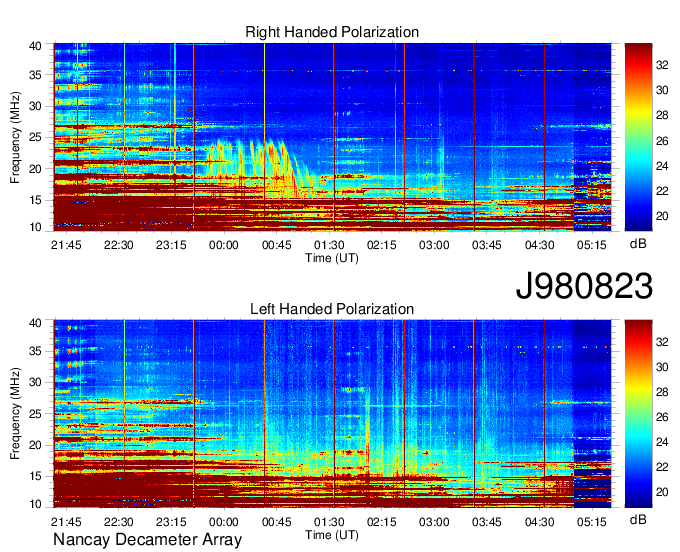This screenshot has height=552, width=680.
Task: Click the 01:30 time tick on left-handed plot
Action: coord(329,522)
